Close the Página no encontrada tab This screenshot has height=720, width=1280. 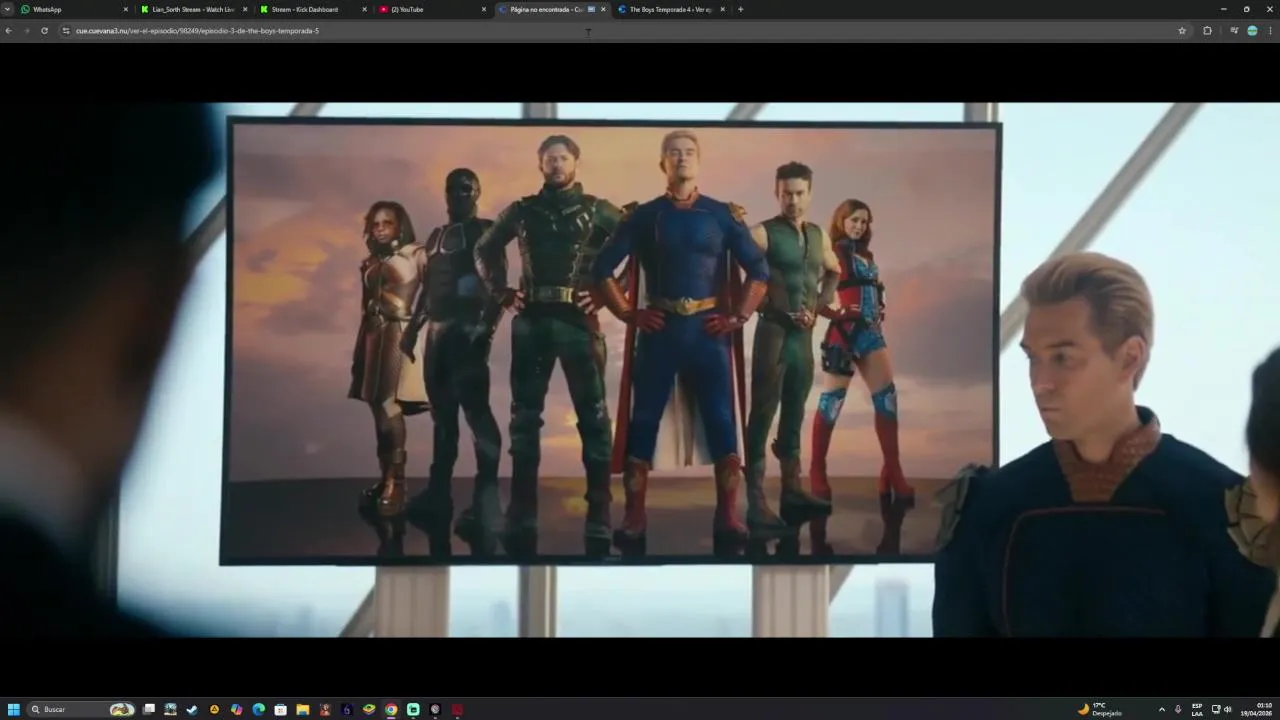pos(603,9)
